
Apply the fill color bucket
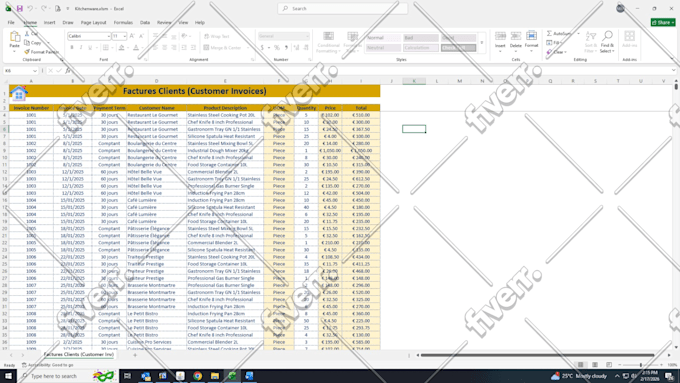[x=122, y=47]
